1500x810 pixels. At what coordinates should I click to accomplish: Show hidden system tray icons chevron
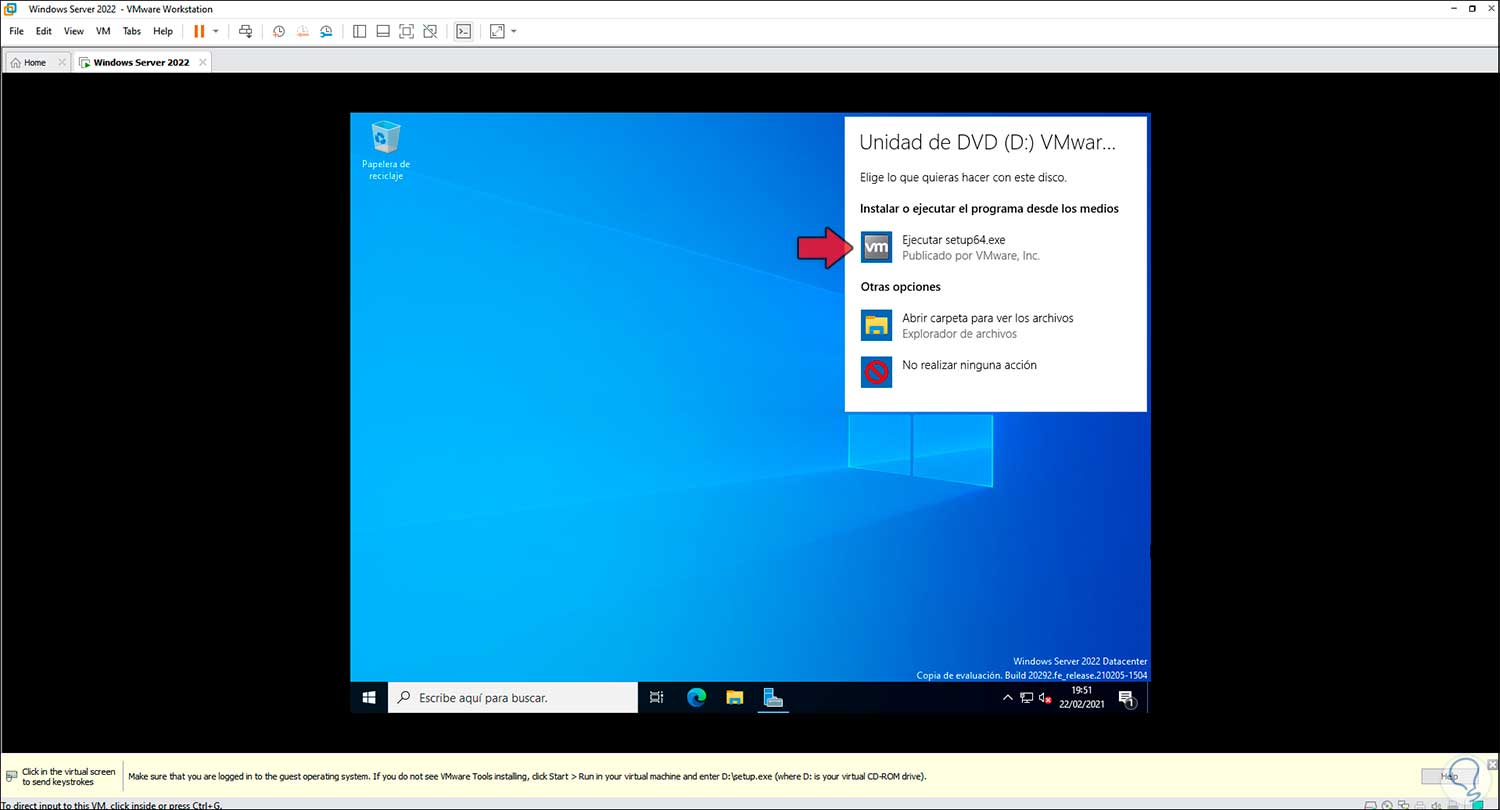click(x=1008, y=698)
